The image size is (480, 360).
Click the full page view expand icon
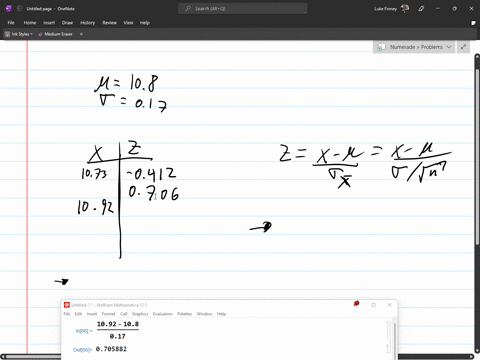click(463, 47)
